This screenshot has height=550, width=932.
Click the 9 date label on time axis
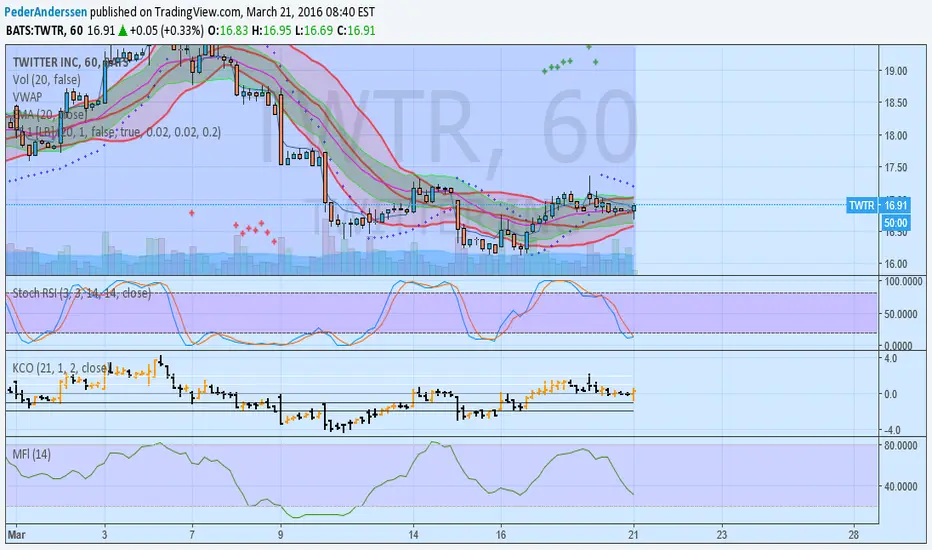280,535
